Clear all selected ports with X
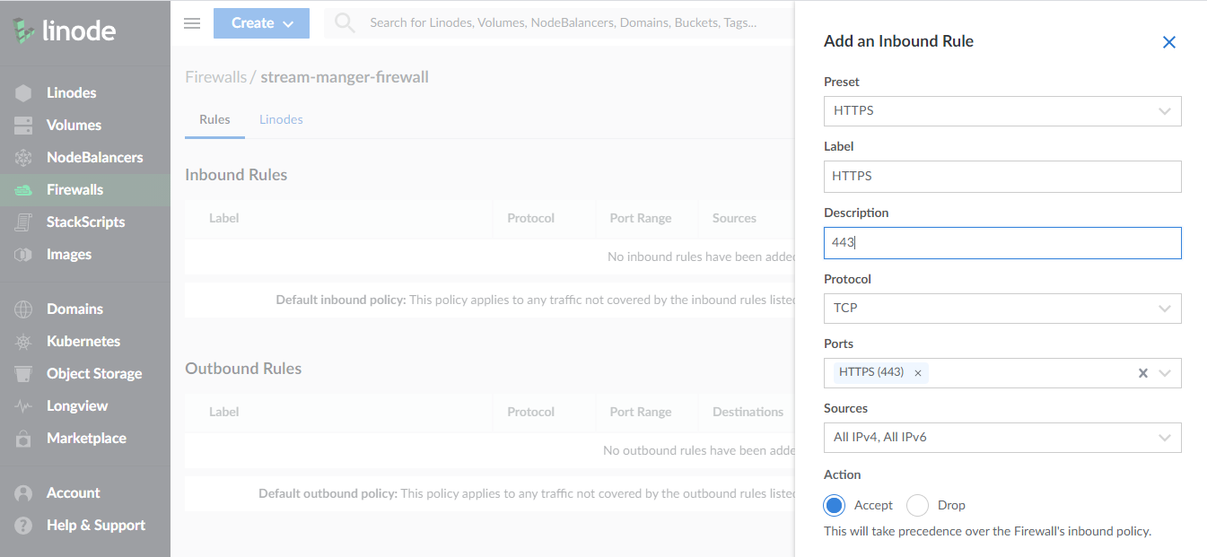 click(1143, 373)
